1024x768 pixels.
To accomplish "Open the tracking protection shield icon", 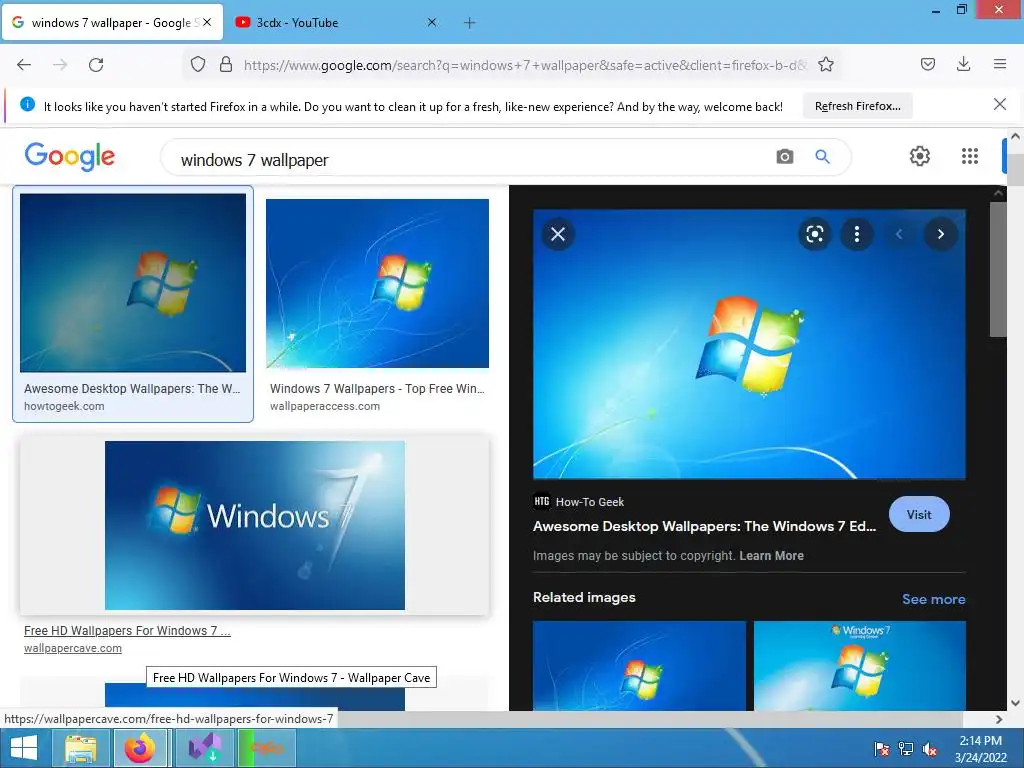I will pyautogui.click(x=198, y=65).
